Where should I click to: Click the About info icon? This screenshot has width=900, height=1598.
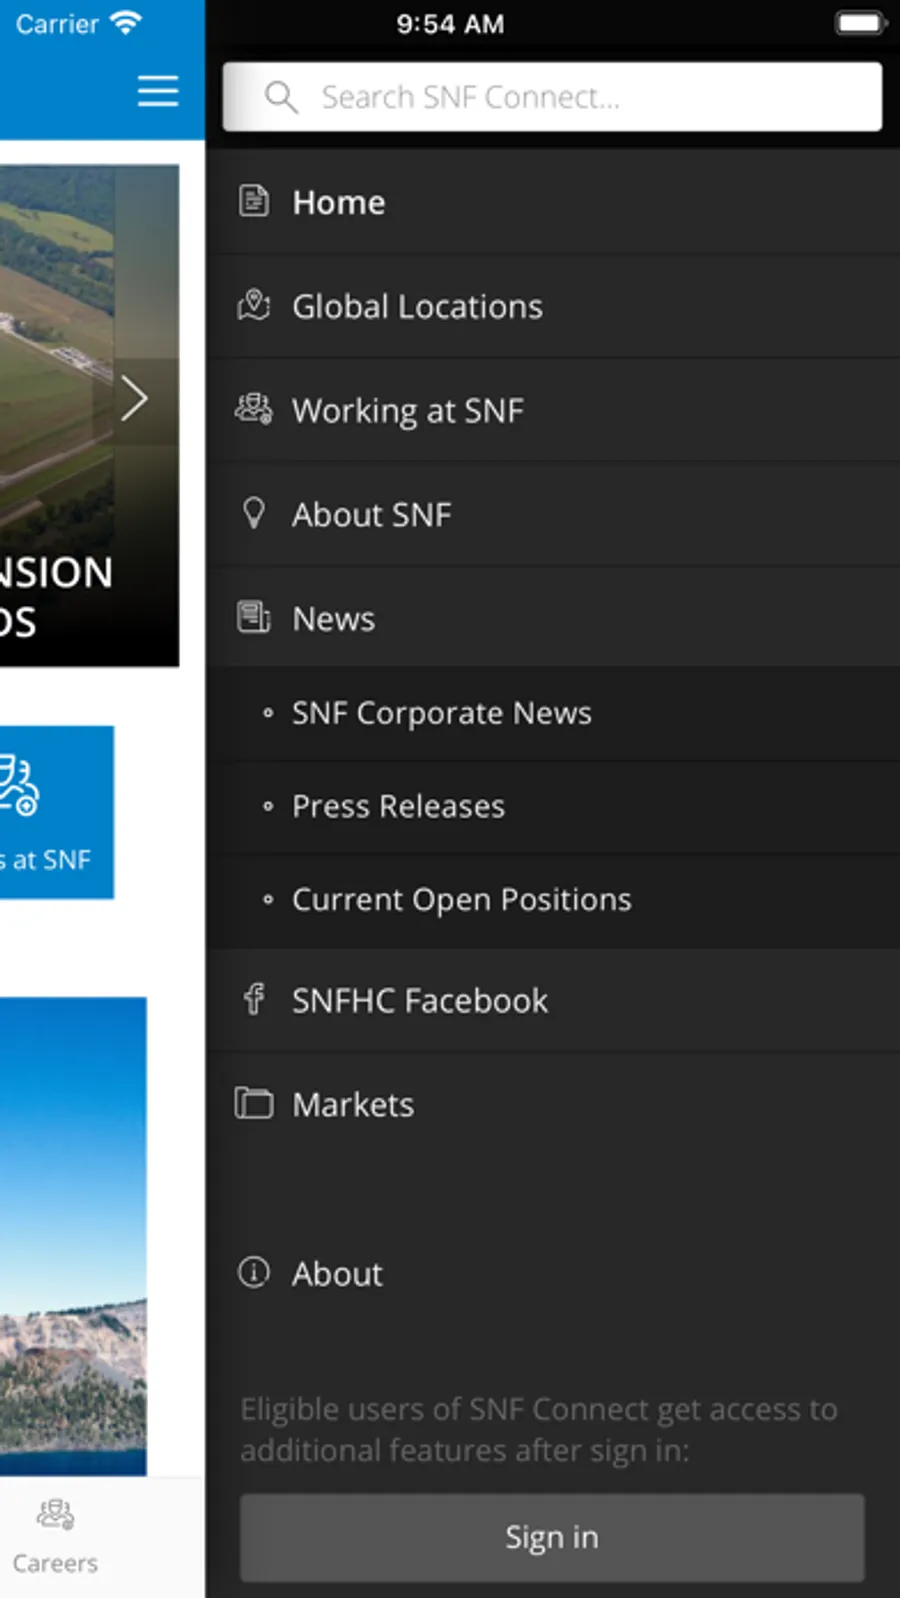point(254,1272)
